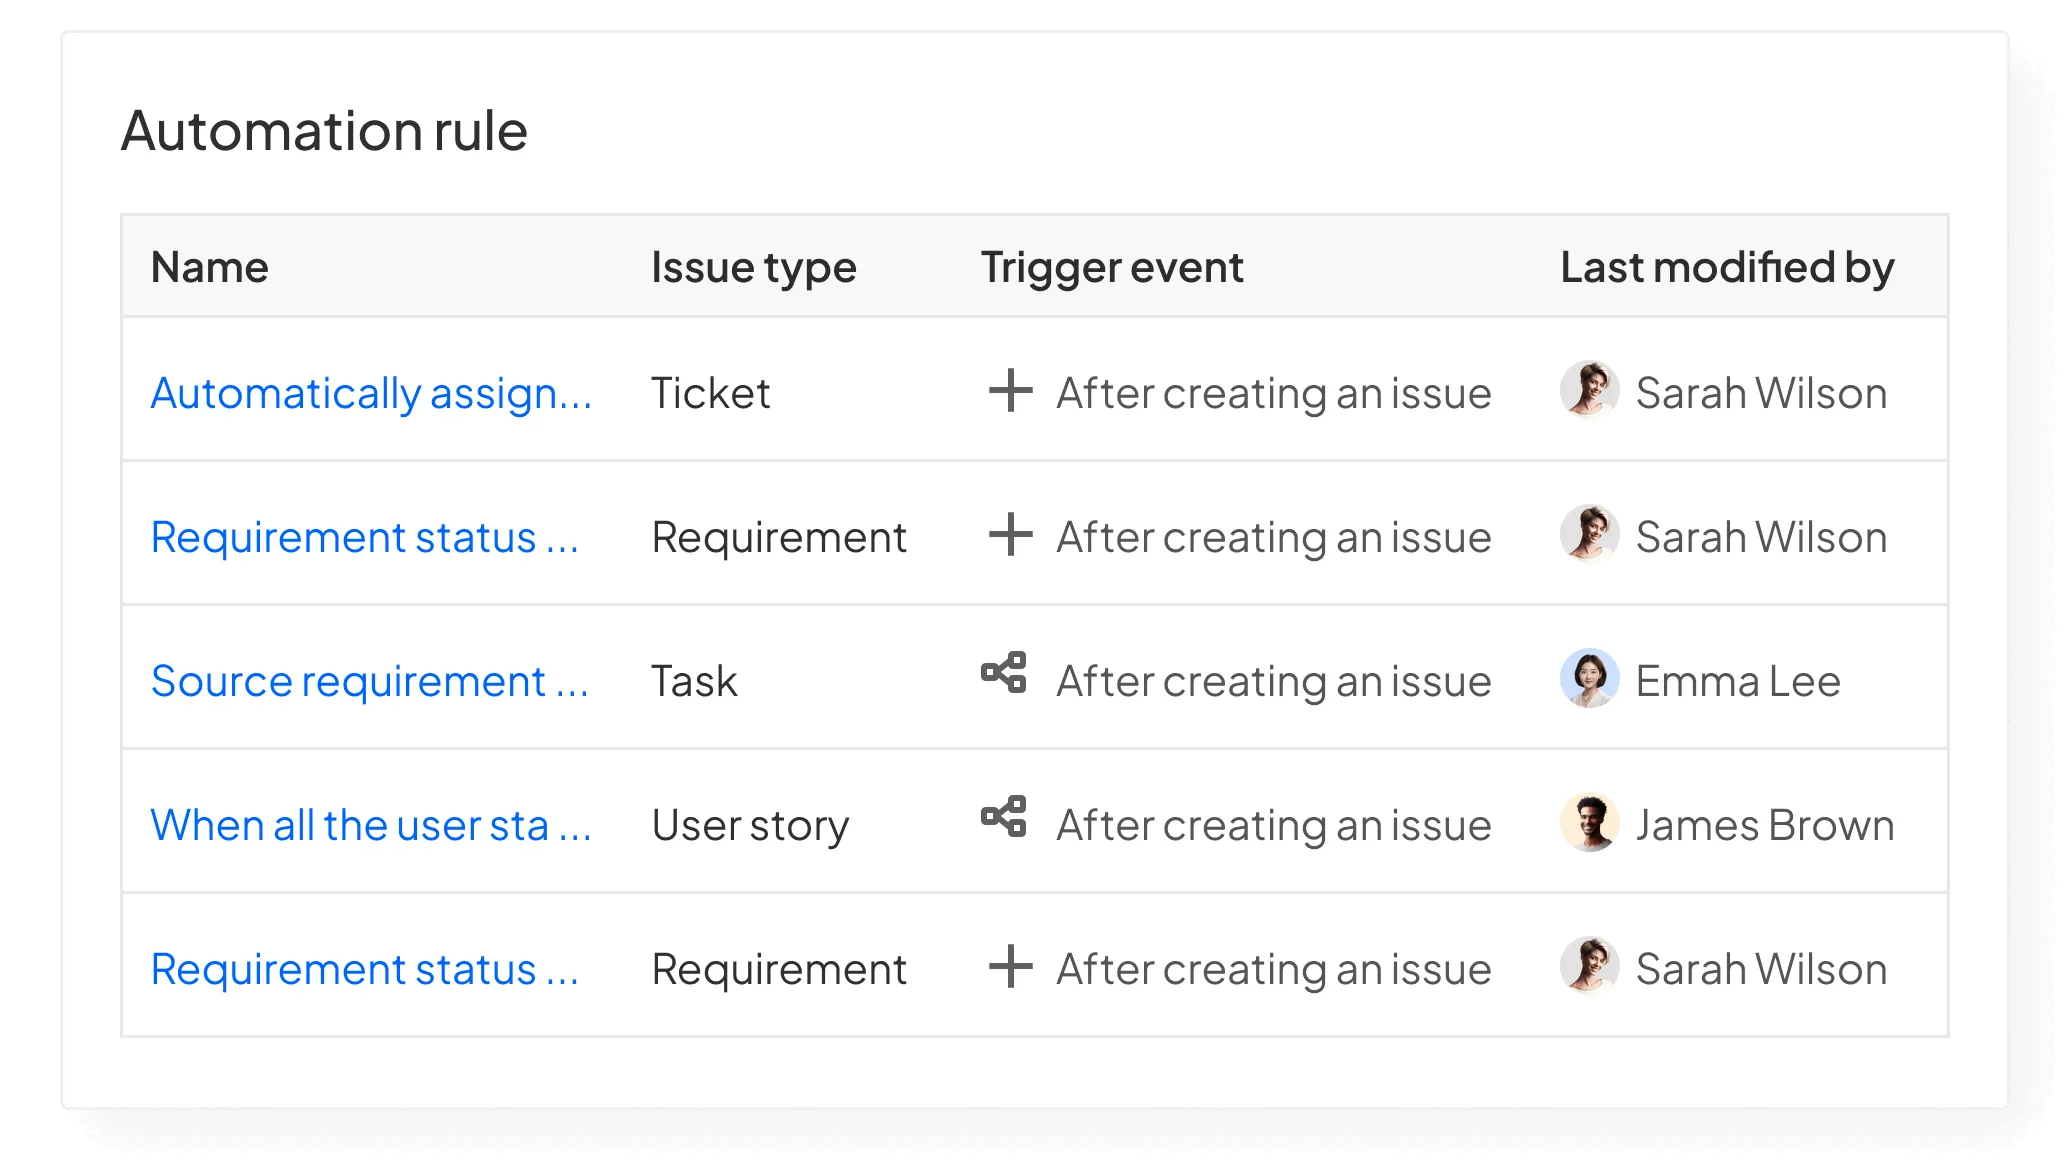Click workflow icon in User story row

1004,817
